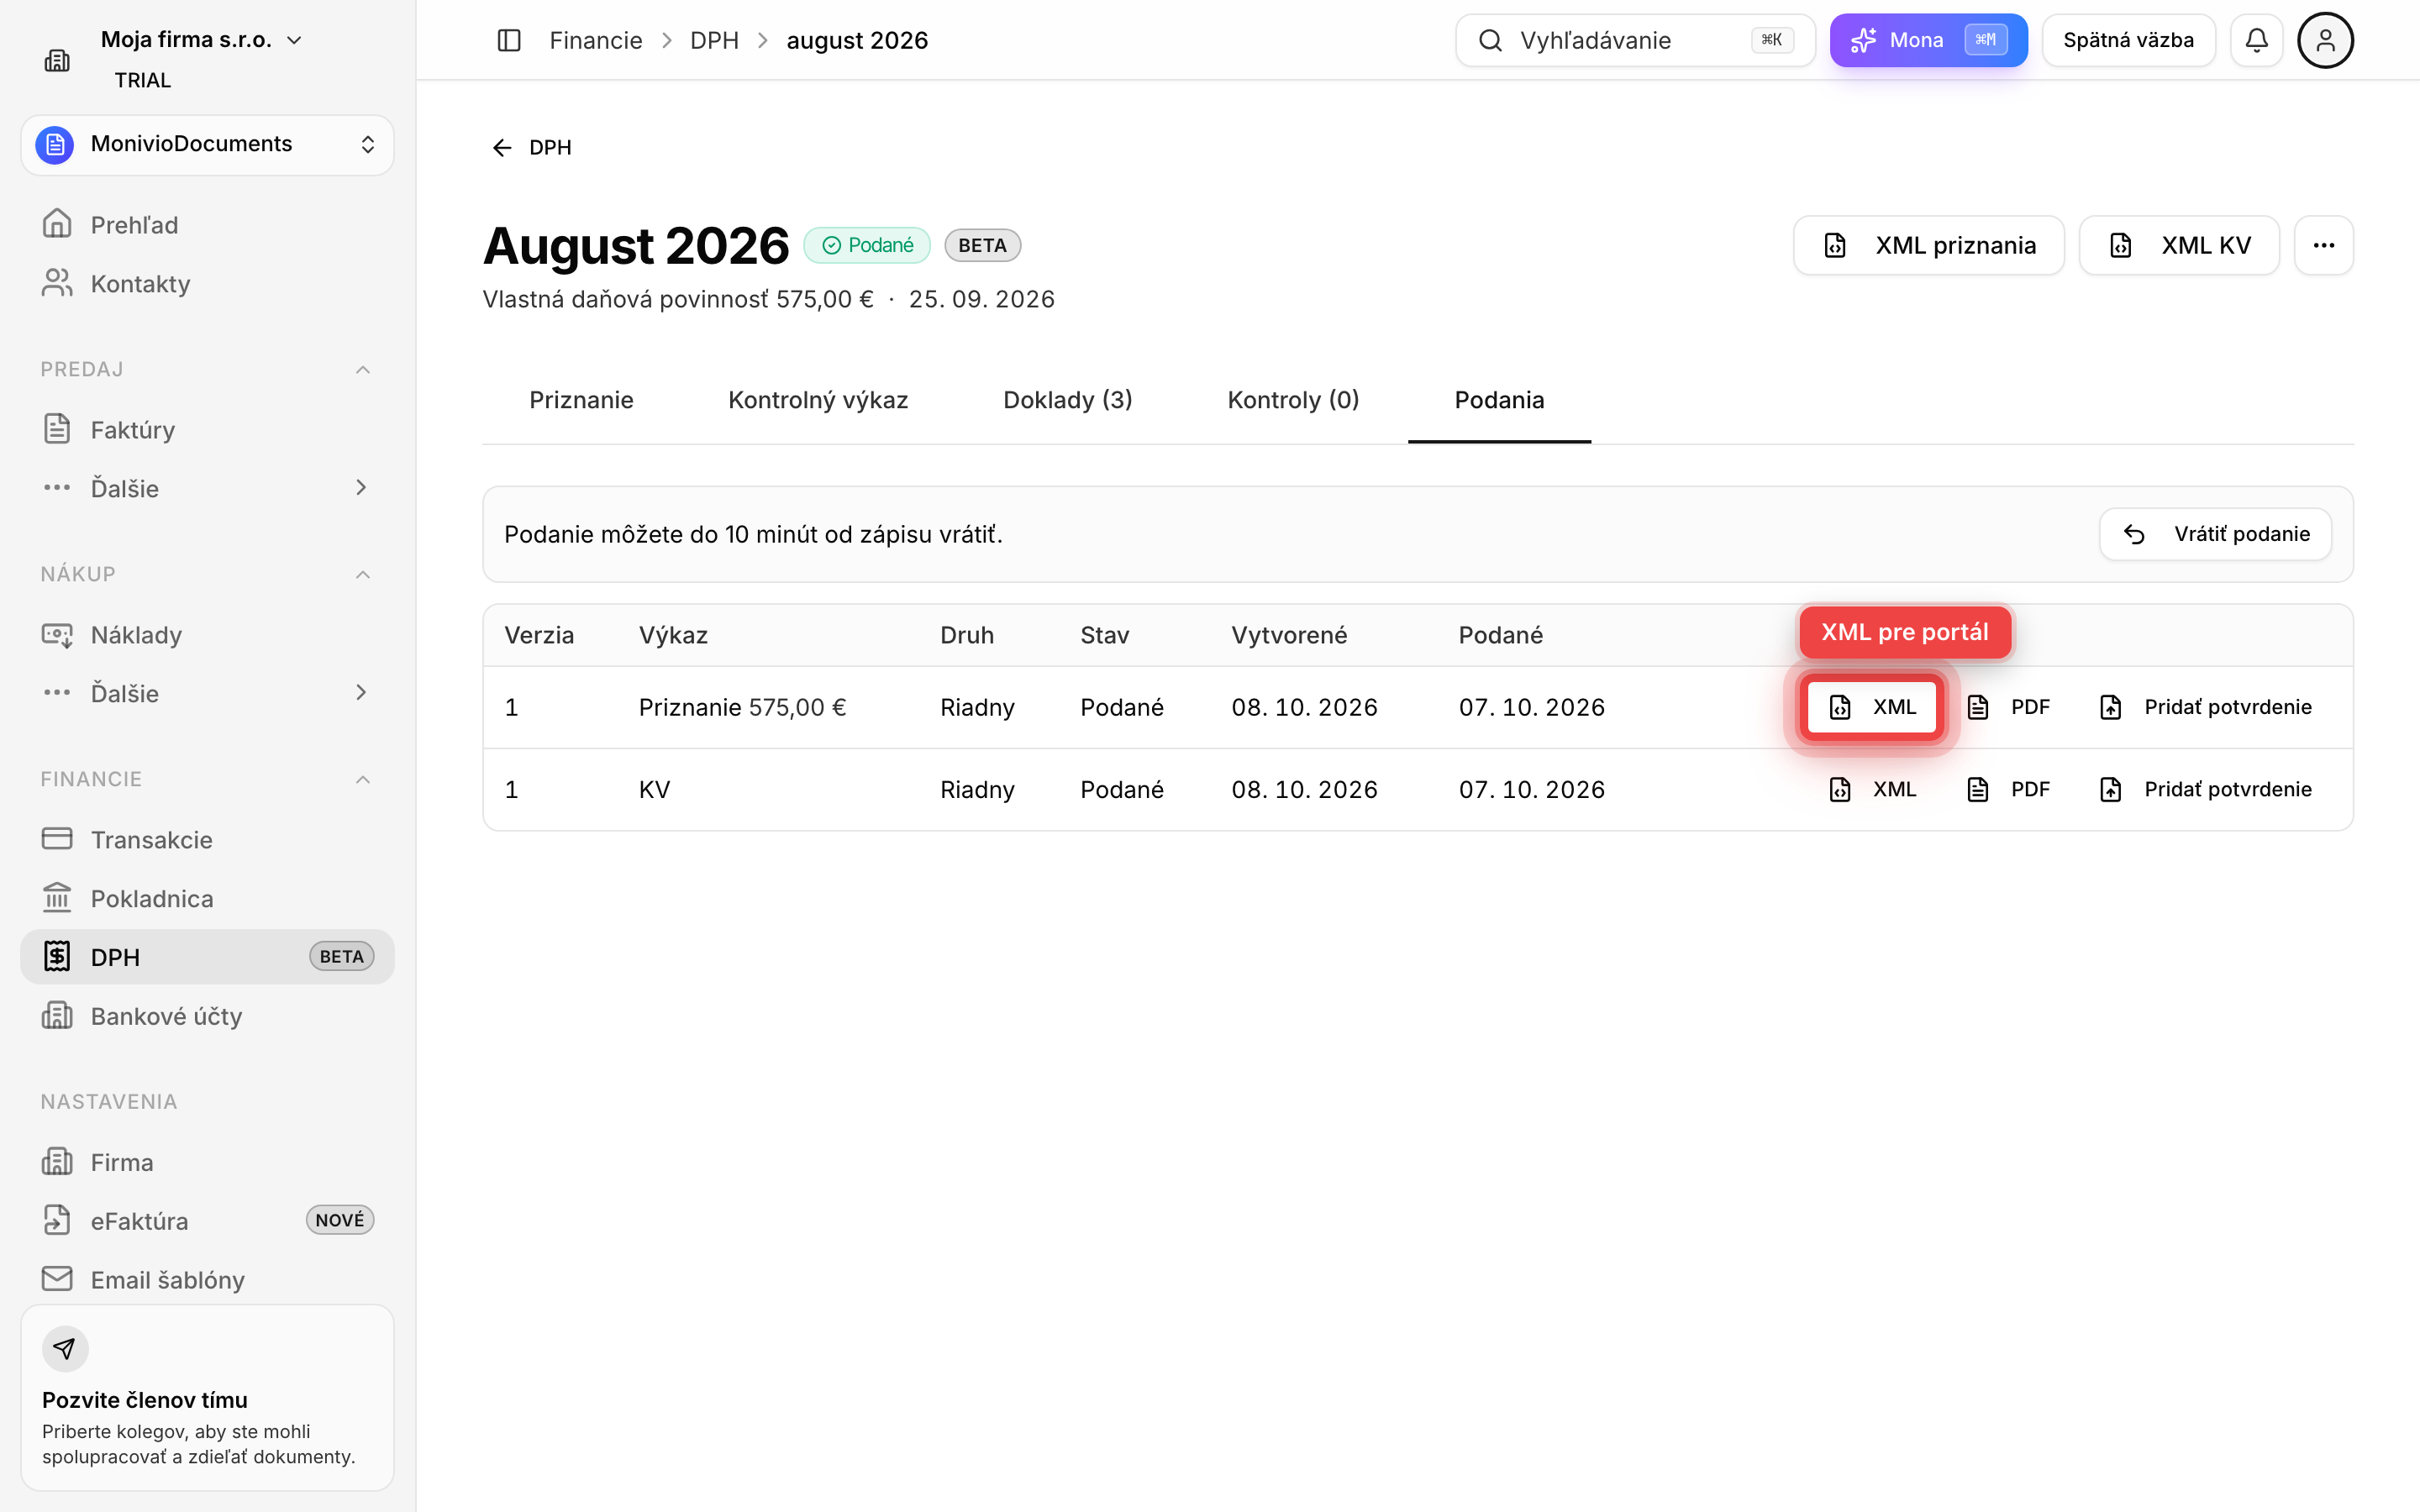Download PDF for the KV row
The height and width of the screenshot is (1512, 2420).
(2009, 789)
